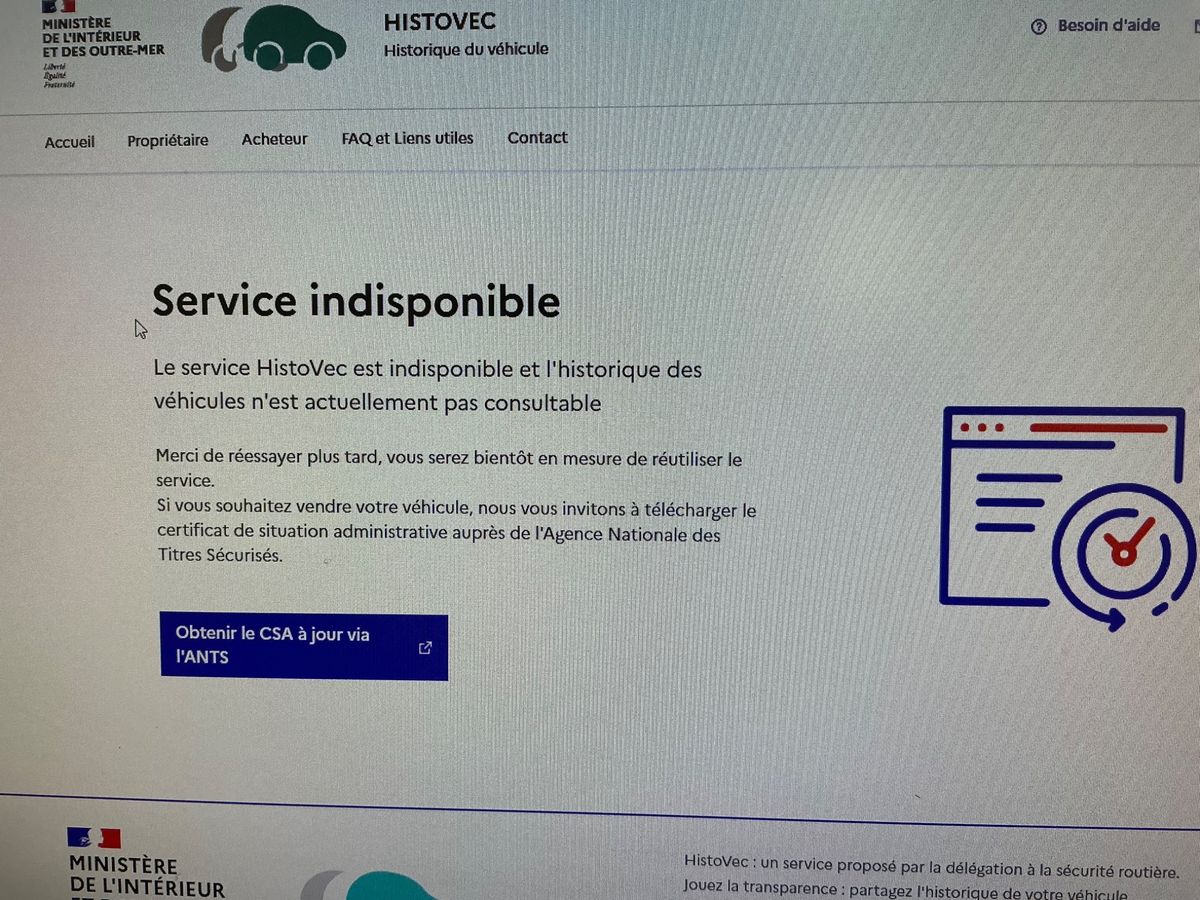Open the Accueil navigation item
Screen dimensions: 1200x900
pyautogui.click(x=70, y=142)
